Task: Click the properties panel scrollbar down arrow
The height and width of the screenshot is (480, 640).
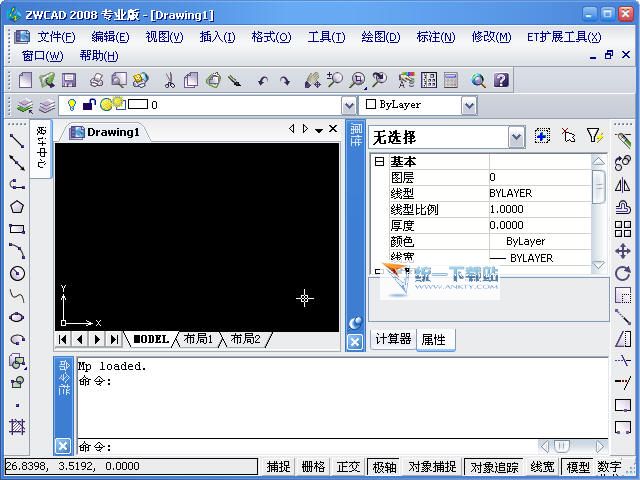Action: [x=598, y=266]
